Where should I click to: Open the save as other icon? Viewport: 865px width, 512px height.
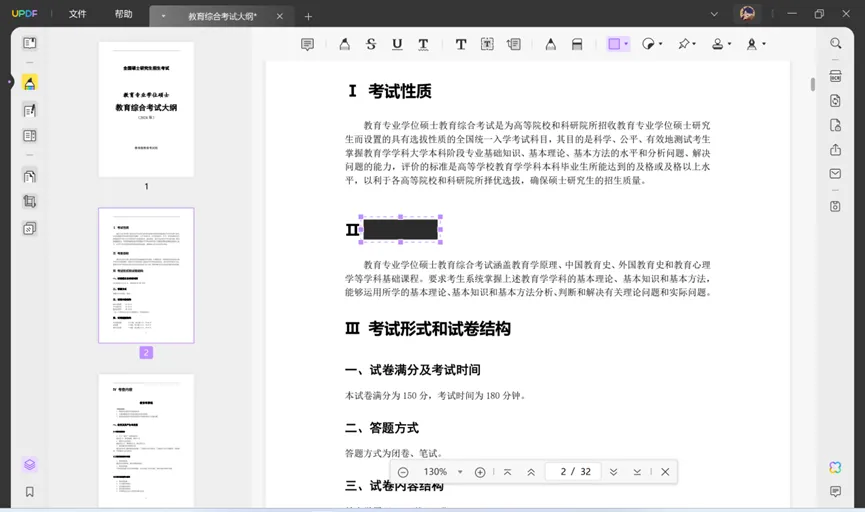pos(835,206)
